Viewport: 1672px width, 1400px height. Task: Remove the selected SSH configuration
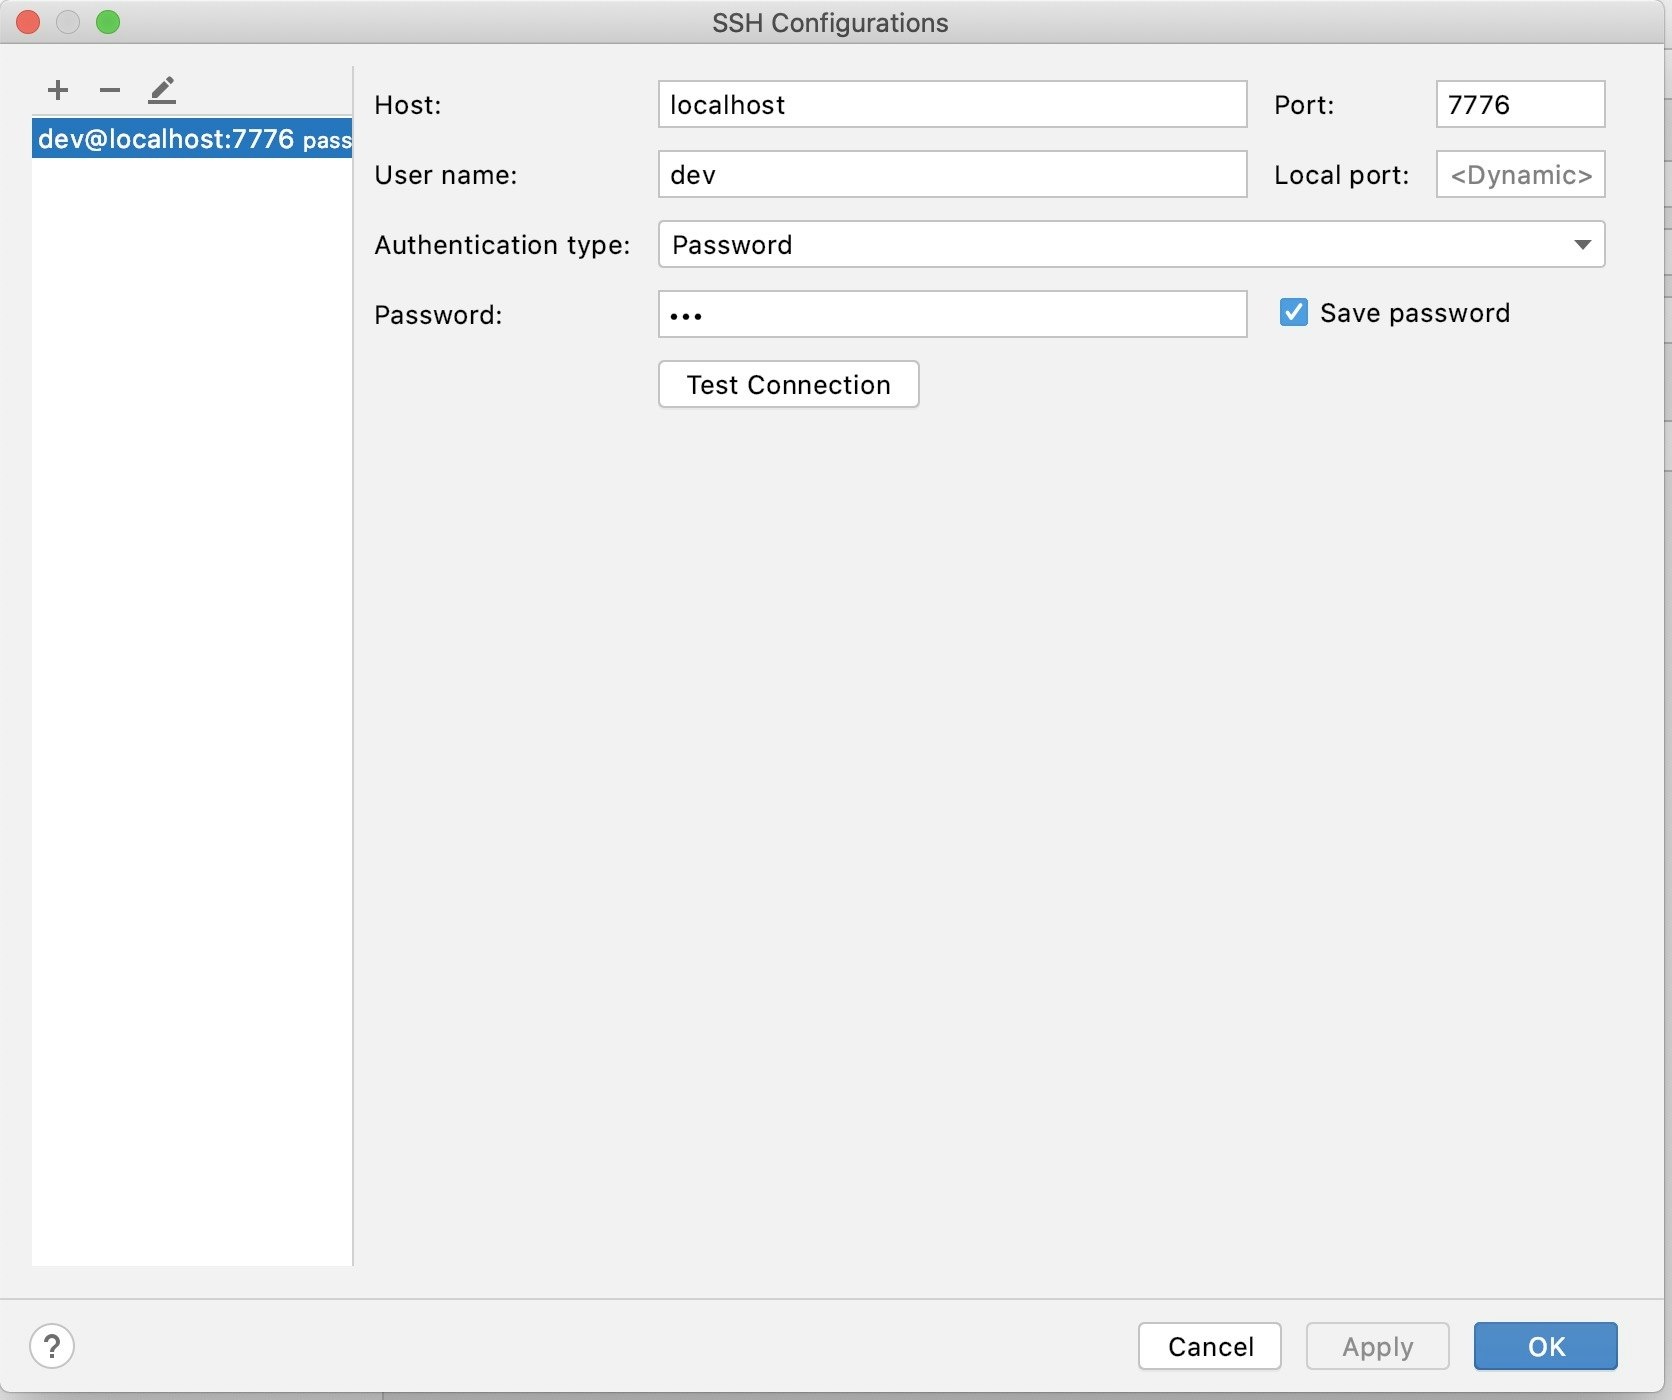(x=110, y=90)
